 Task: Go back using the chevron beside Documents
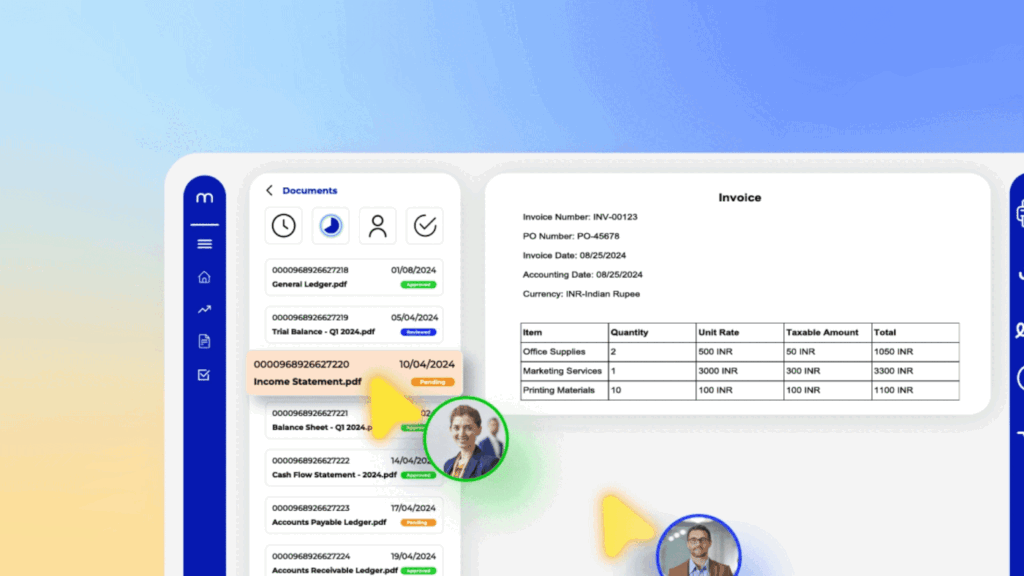coord(269,191)
